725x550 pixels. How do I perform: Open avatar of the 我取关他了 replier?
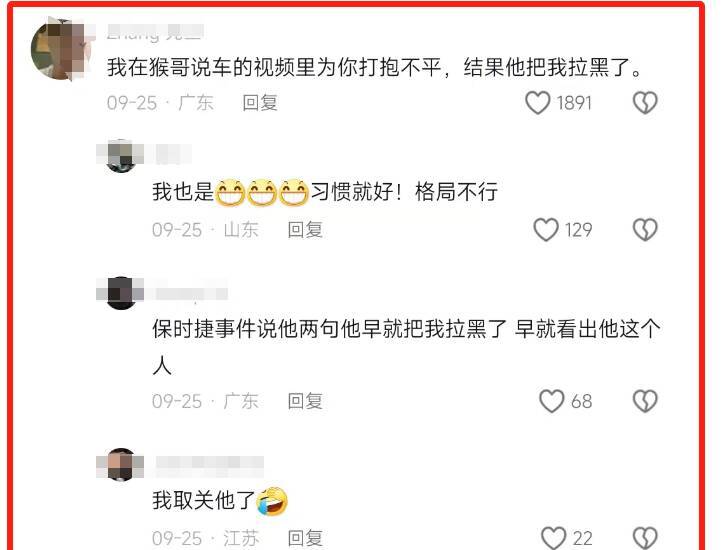coord(121,464)
